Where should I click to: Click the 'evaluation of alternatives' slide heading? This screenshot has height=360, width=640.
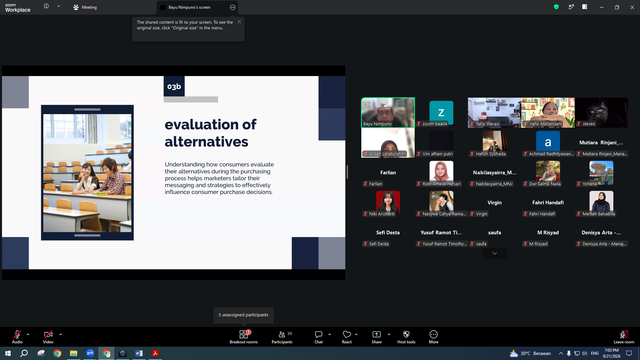coord(211,133)
